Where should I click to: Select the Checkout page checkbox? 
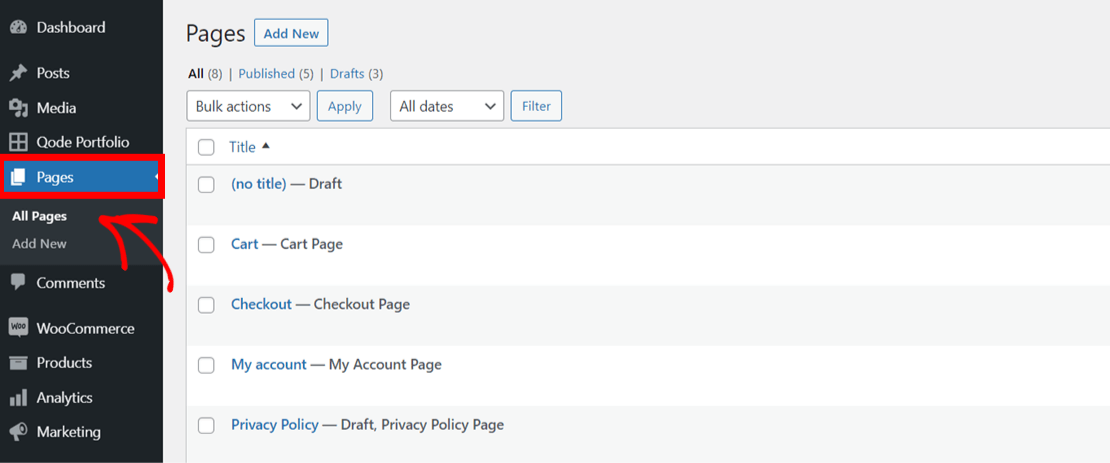pos(206,305)
